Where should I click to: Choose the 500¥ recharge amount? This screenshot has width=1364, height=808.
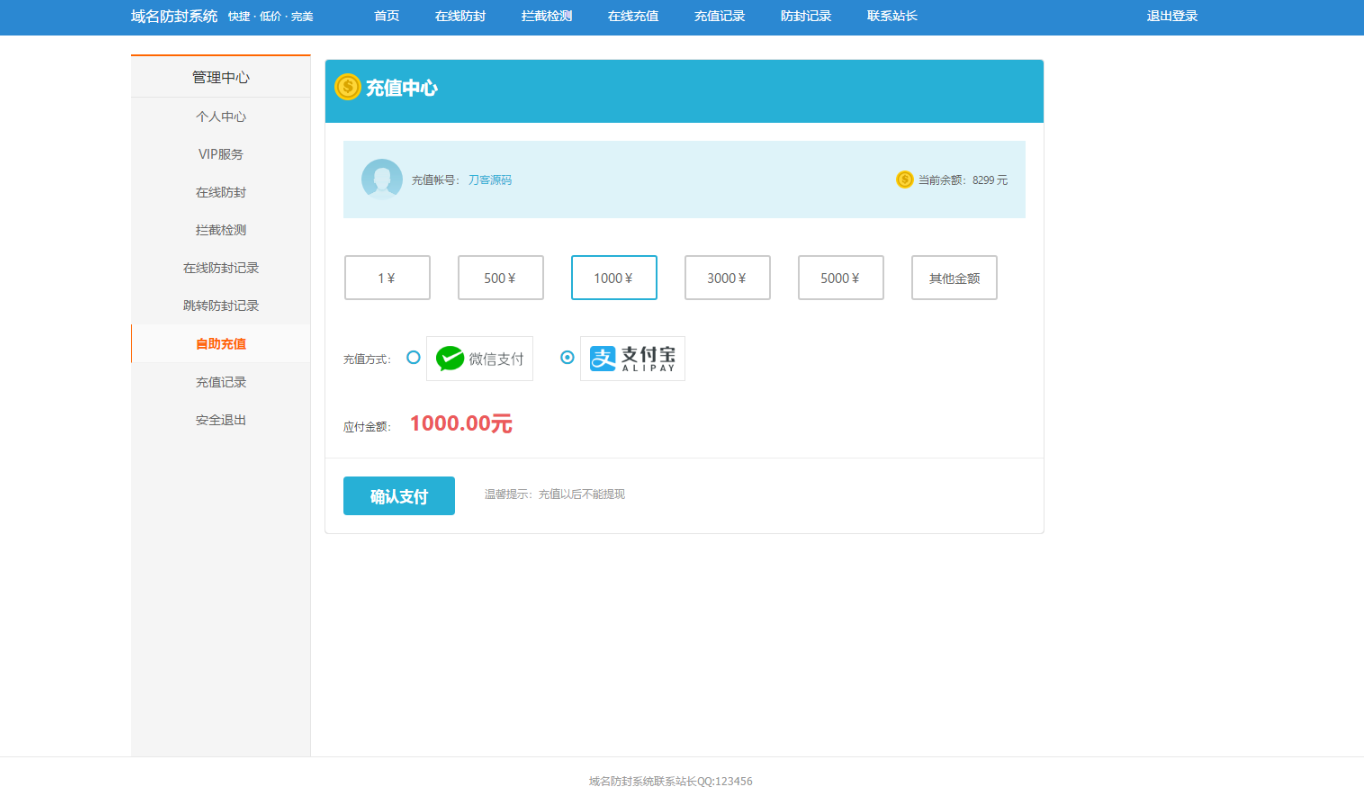(x=500, y=278)
